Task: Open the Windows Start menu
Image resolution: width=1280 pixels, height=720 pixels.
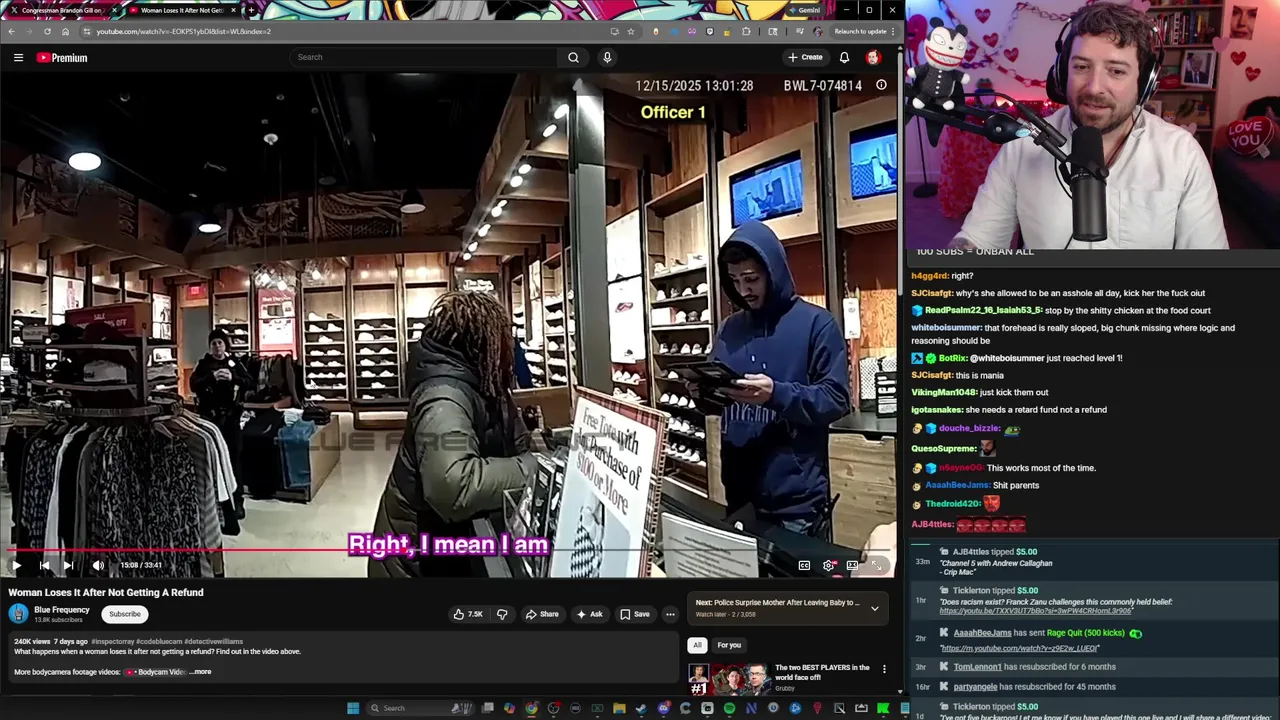Action: pos(353,708)
